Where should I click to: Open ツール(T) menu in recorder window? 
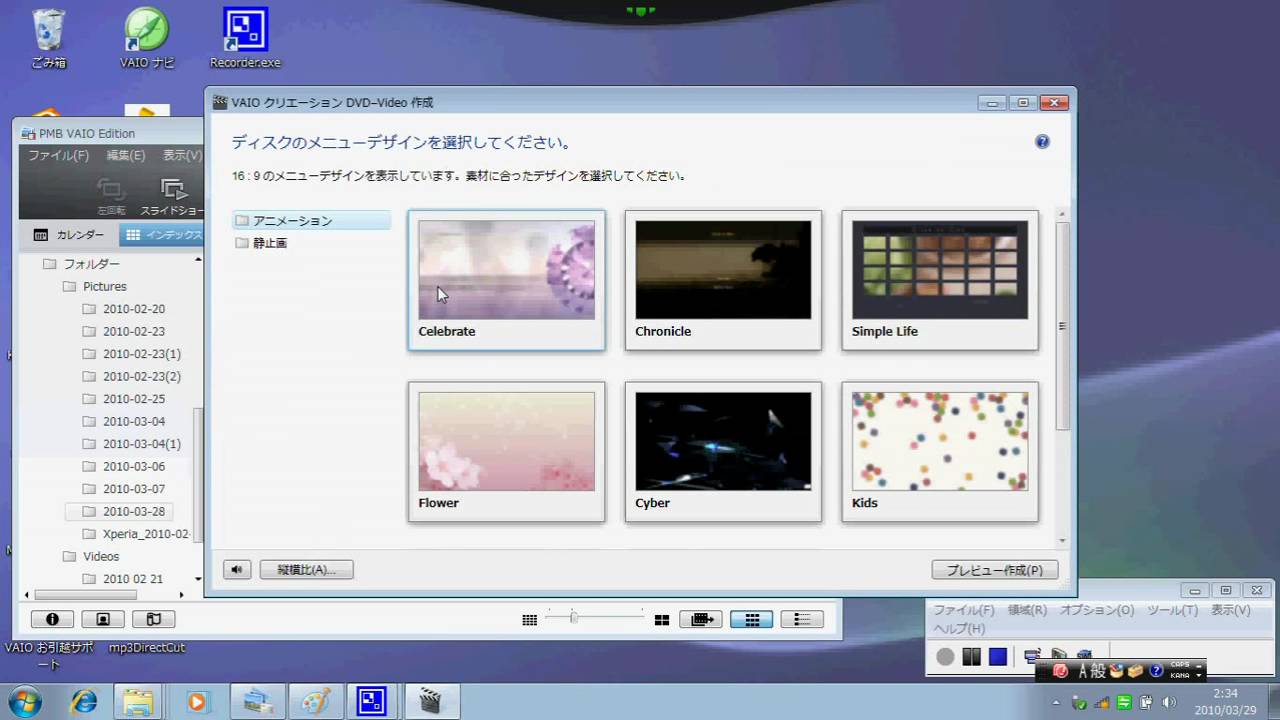point(1172,610)
